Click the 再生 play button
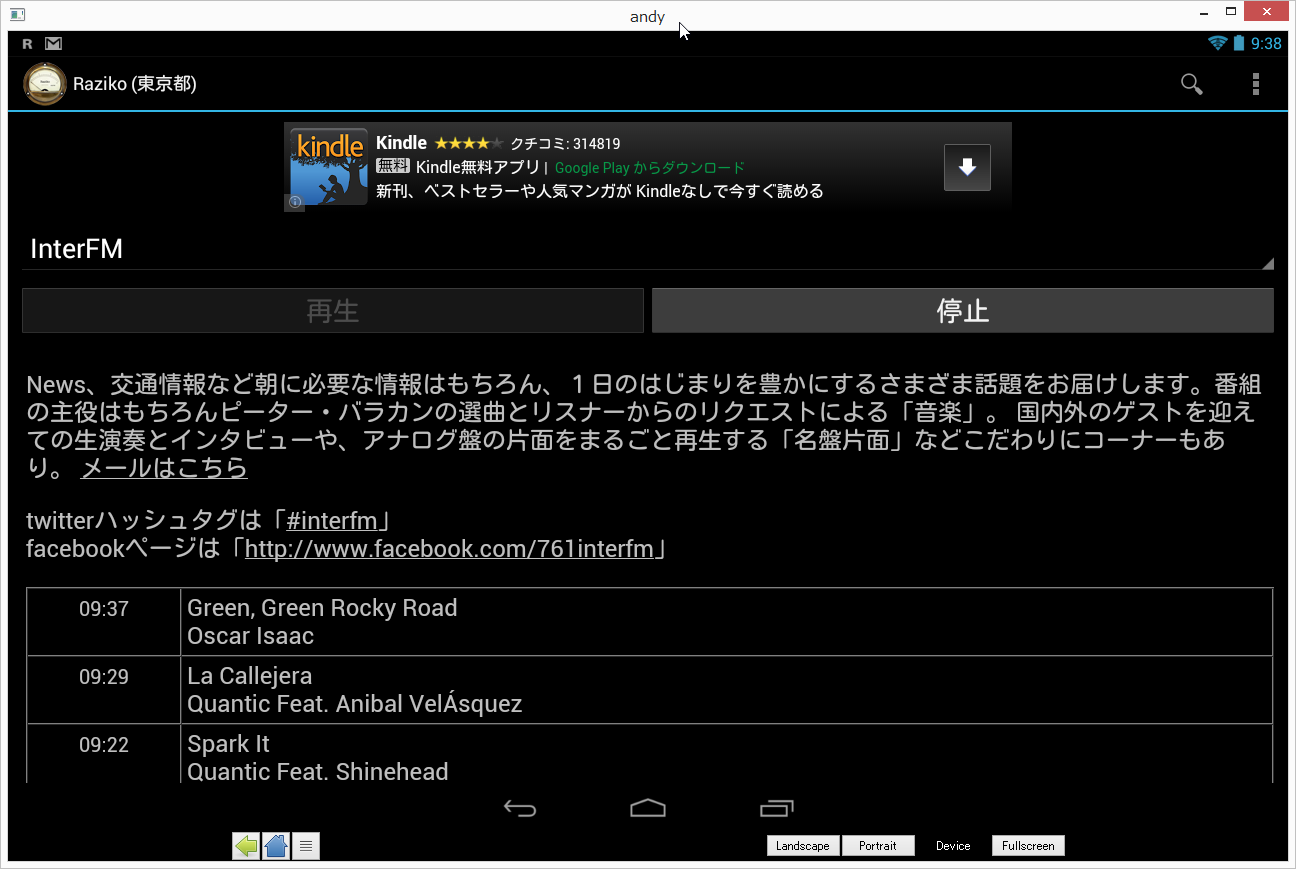Screen dimensions: 1296x869 coord(333,311)
